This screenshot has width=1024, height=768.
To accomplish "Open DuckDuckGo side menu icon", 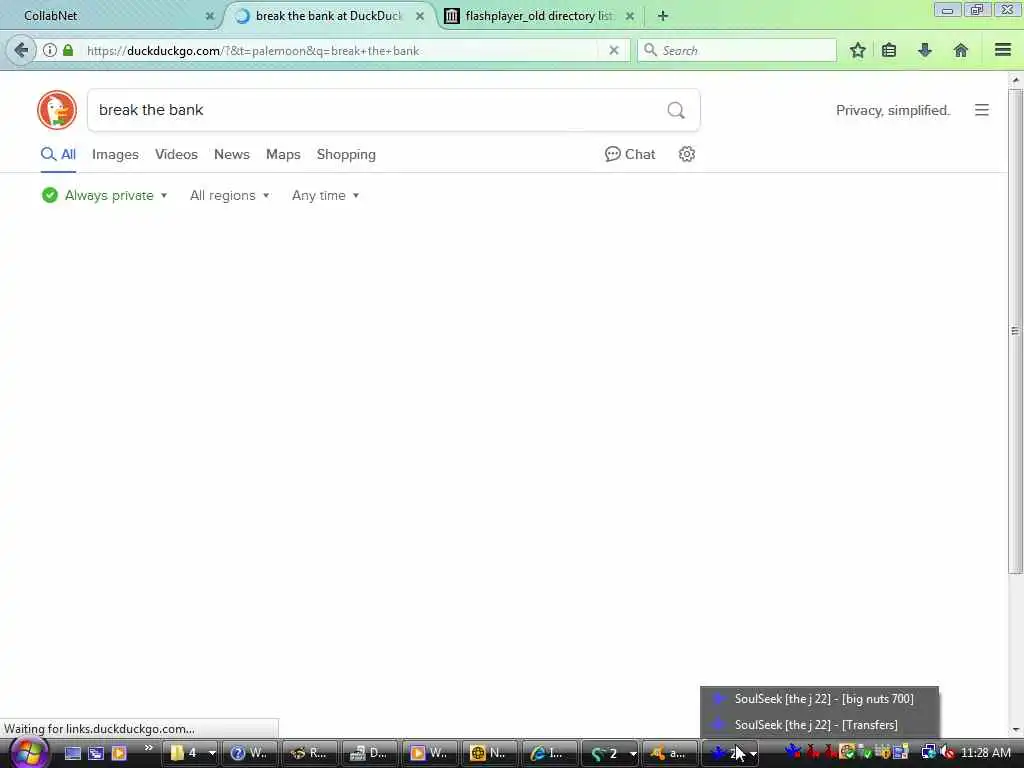I will tap(982, 110).
